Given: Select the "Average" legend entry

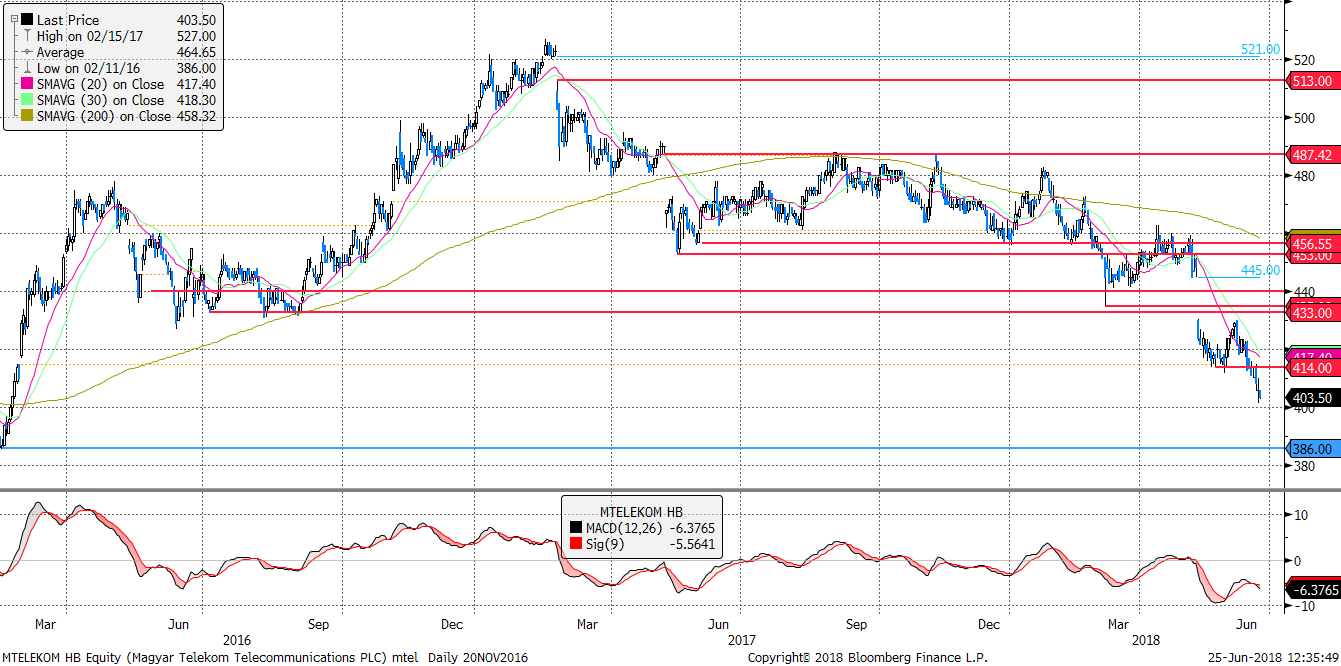Looking at the screenshot, I should click(61, 52).
